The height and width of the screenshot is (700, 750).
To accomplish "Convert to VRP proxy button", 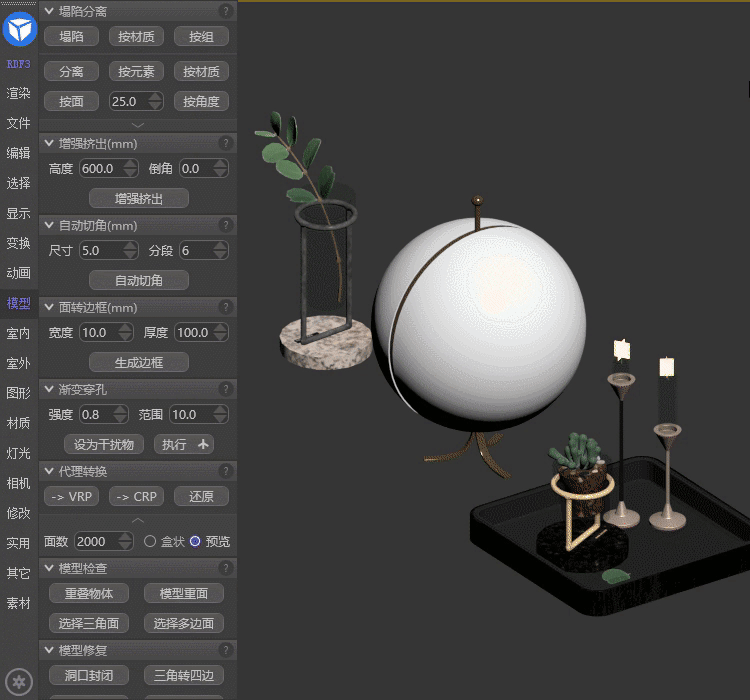I will click(x=71, y=496).
